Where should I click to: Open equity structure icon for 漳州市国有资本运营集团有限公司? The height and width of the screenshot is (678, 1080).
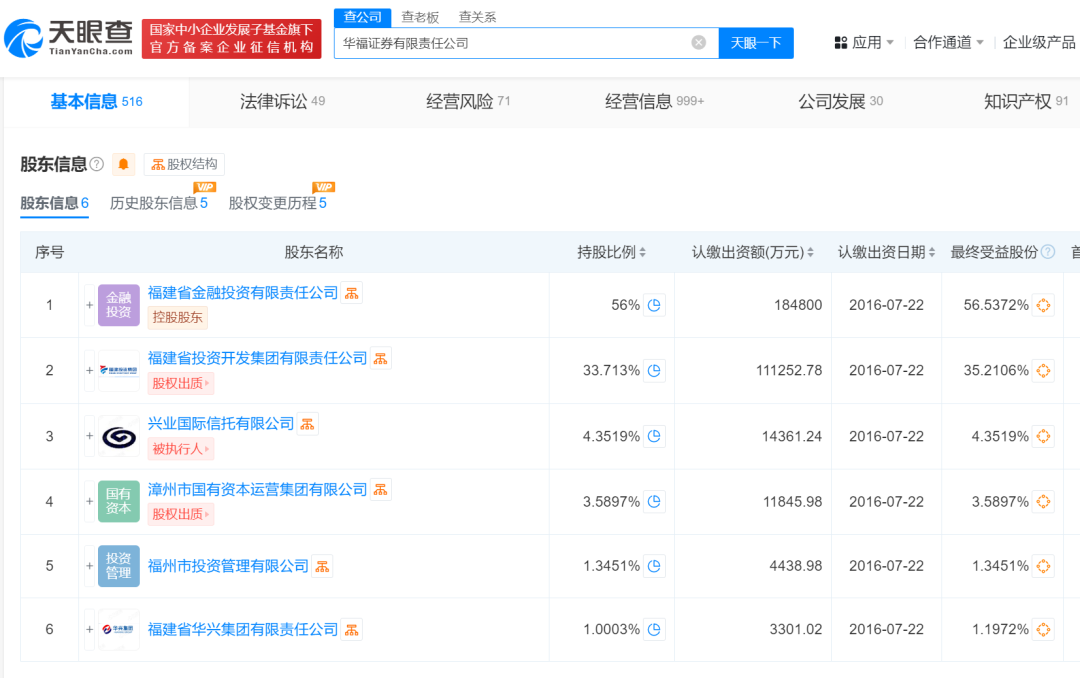pyautogui.click(x=381, y=489)
